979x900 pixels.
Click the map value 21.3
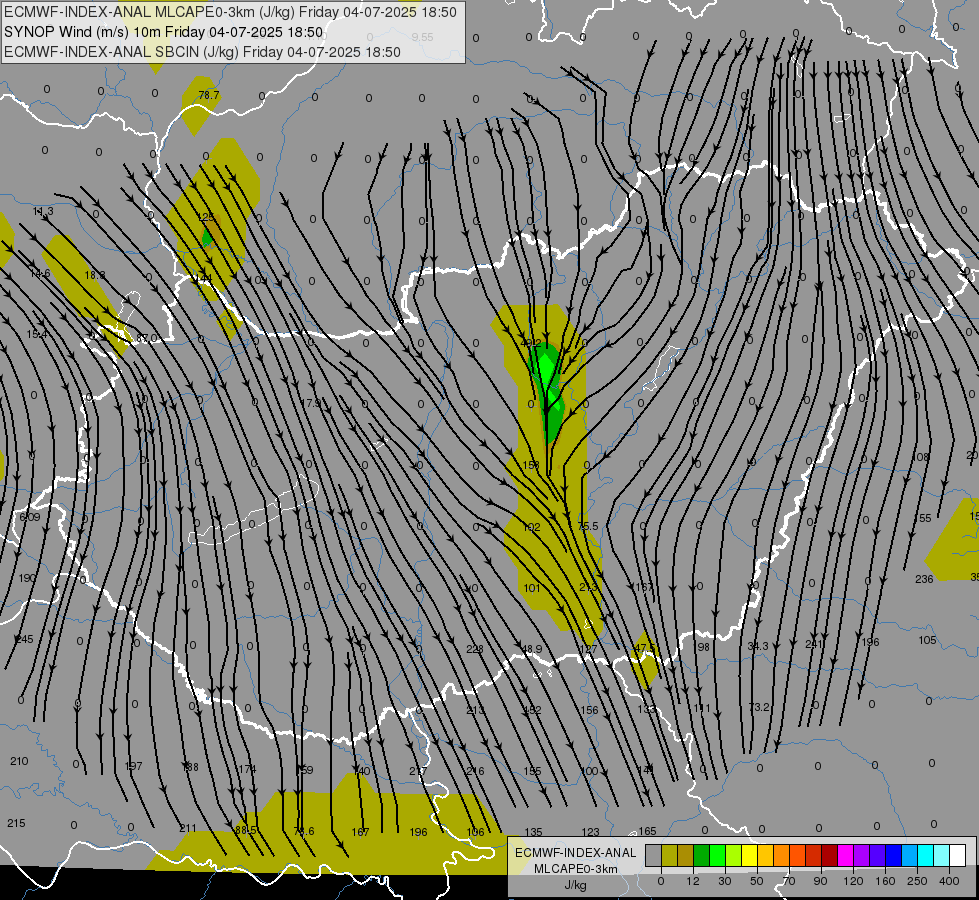(588, 587)
